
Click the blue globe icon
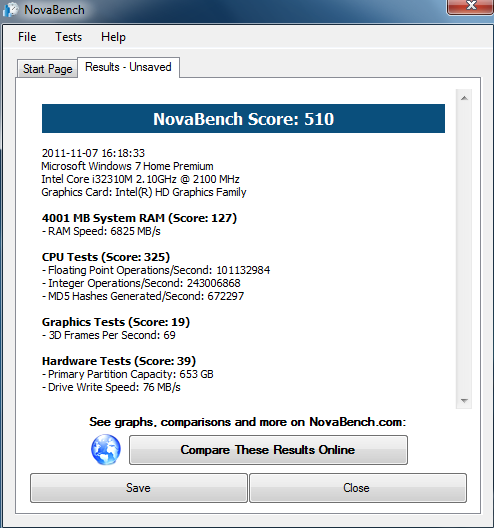[x=106, y=450]
